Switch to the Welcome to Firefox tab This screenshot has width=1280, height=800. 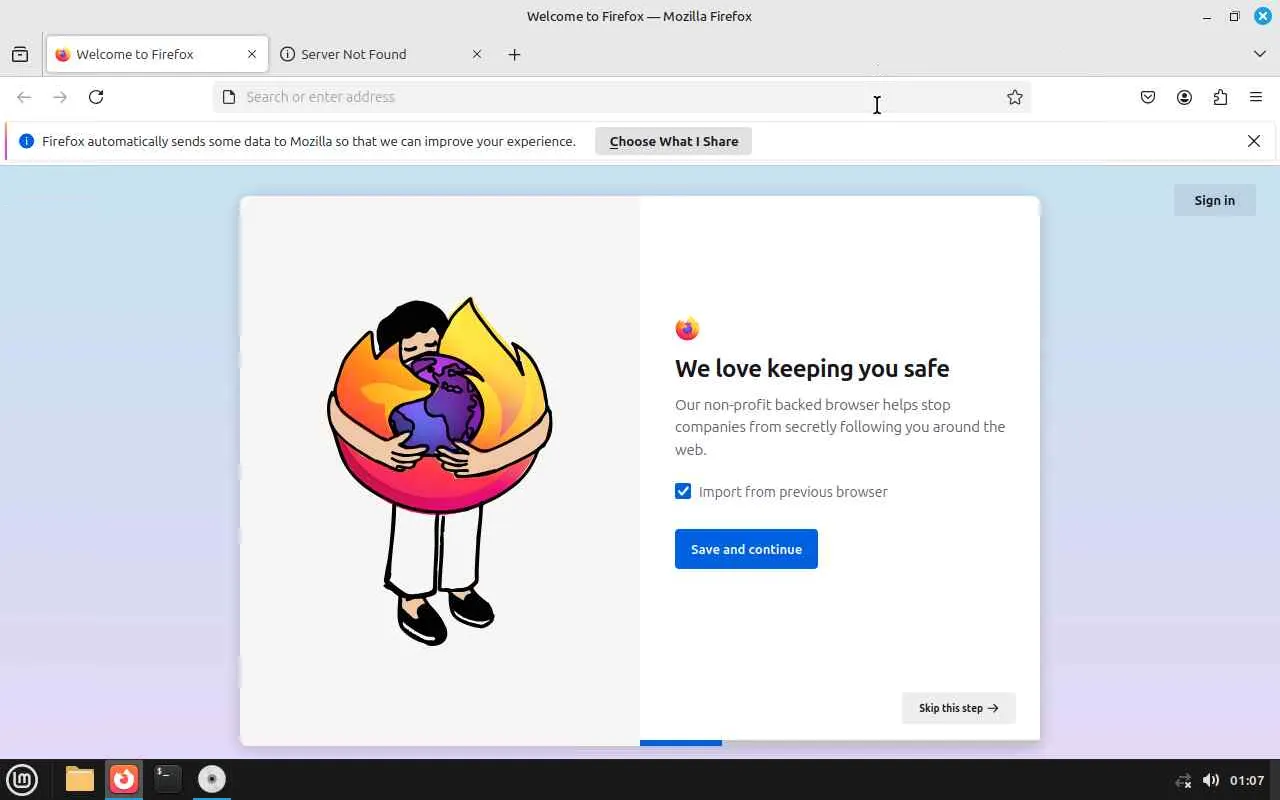(x=157, y=54)
